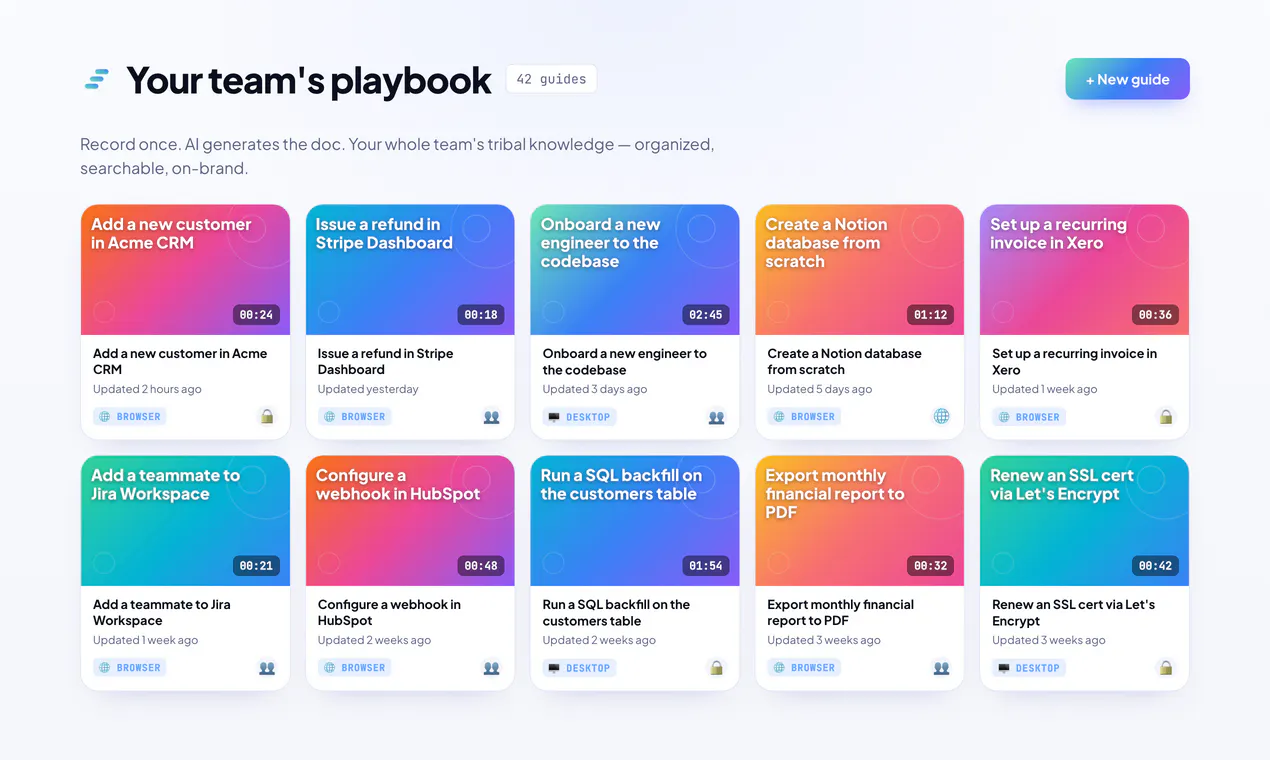Click the DESKTOP tag on Onboard engineer card
The height and width of the screenshot is (760, 1270).
(x=580, y=416)
